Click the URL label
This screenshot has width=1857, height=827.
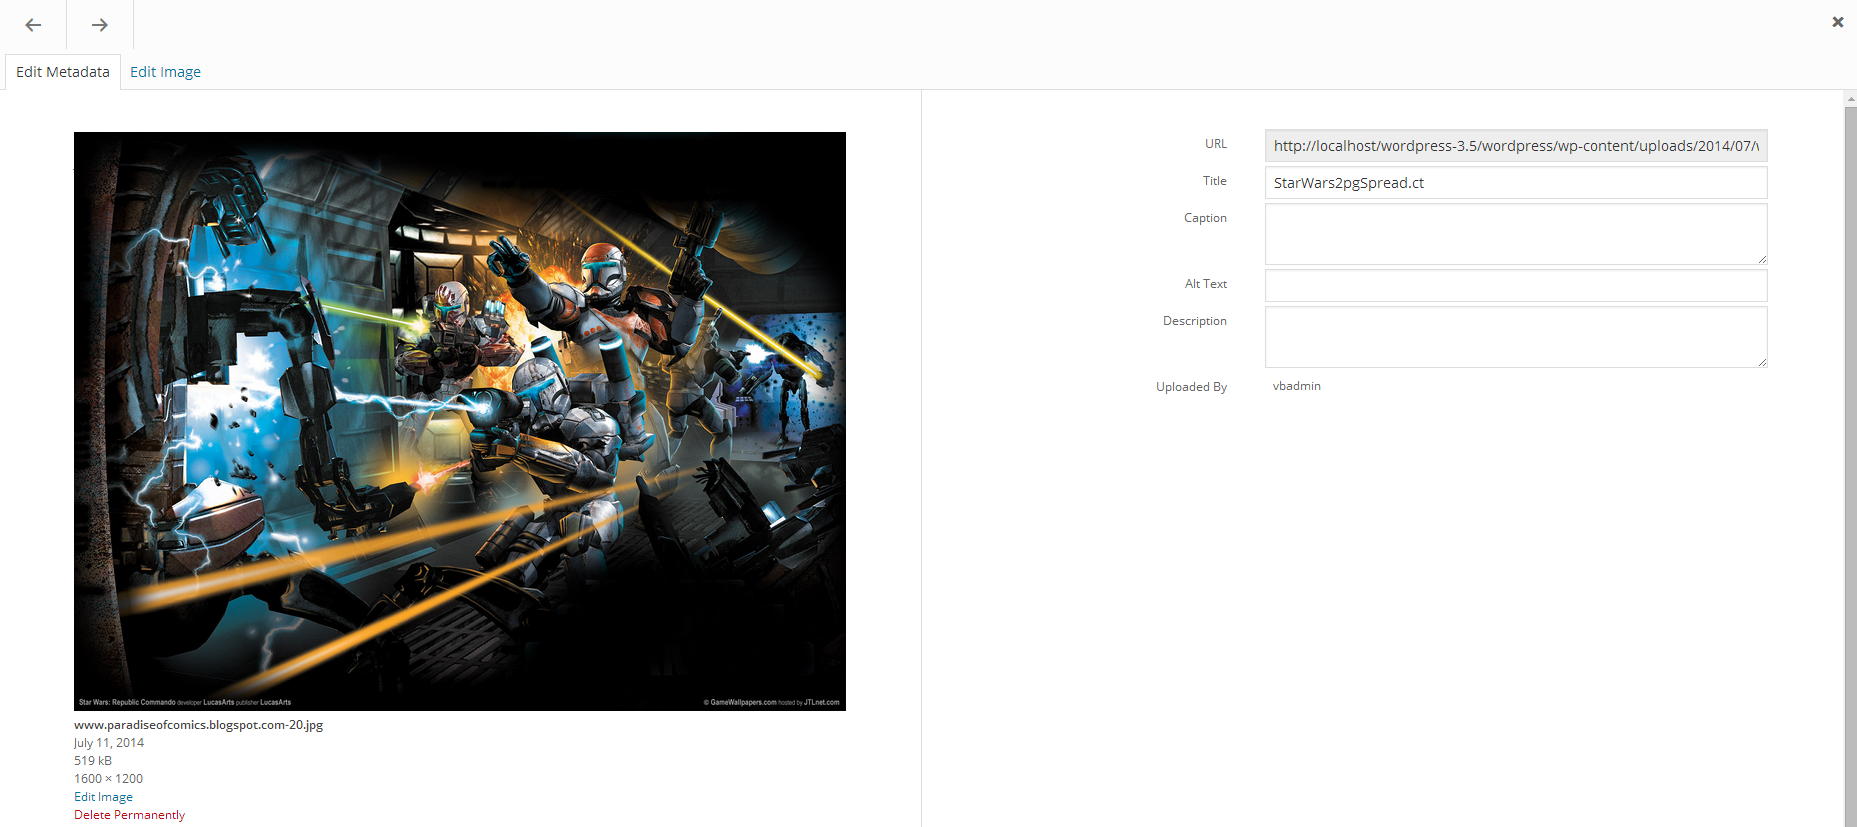pos(1215,144)
